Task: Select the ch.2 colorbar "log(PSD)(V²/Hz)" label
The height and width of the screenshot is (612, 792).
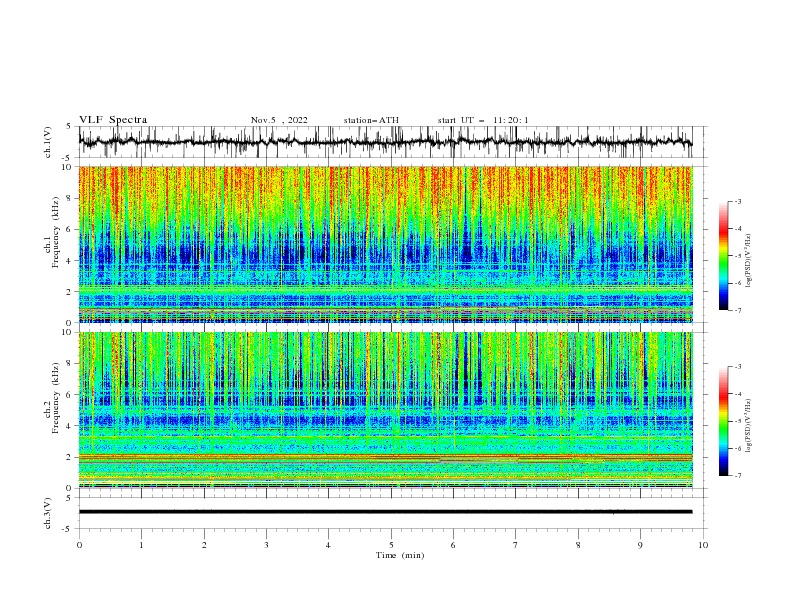Action: [748, 426]
